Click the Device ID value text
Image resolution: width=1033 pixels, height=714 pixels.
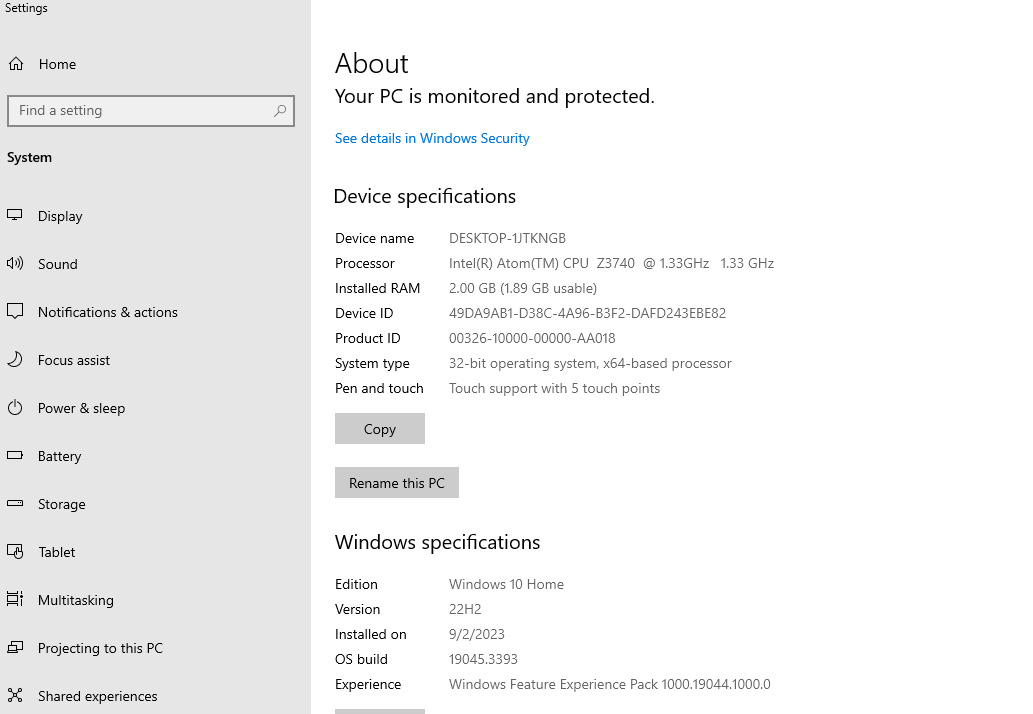tap(587, 313)
